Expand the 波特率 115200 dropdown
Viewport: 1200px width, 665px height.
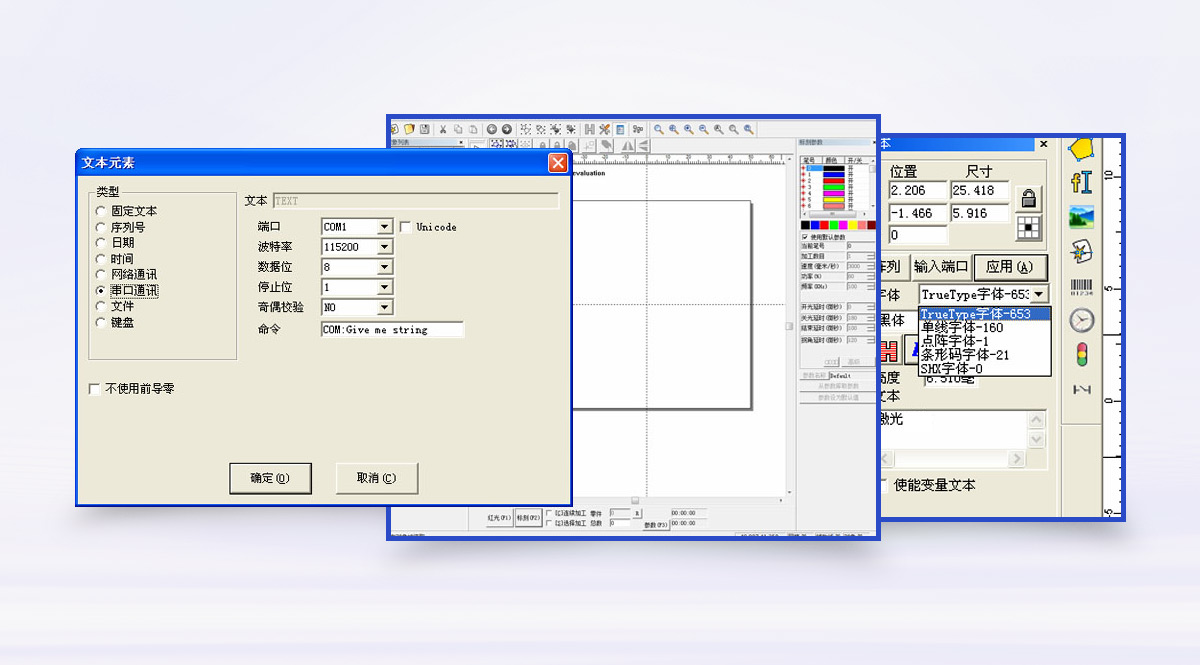(384, 247)
